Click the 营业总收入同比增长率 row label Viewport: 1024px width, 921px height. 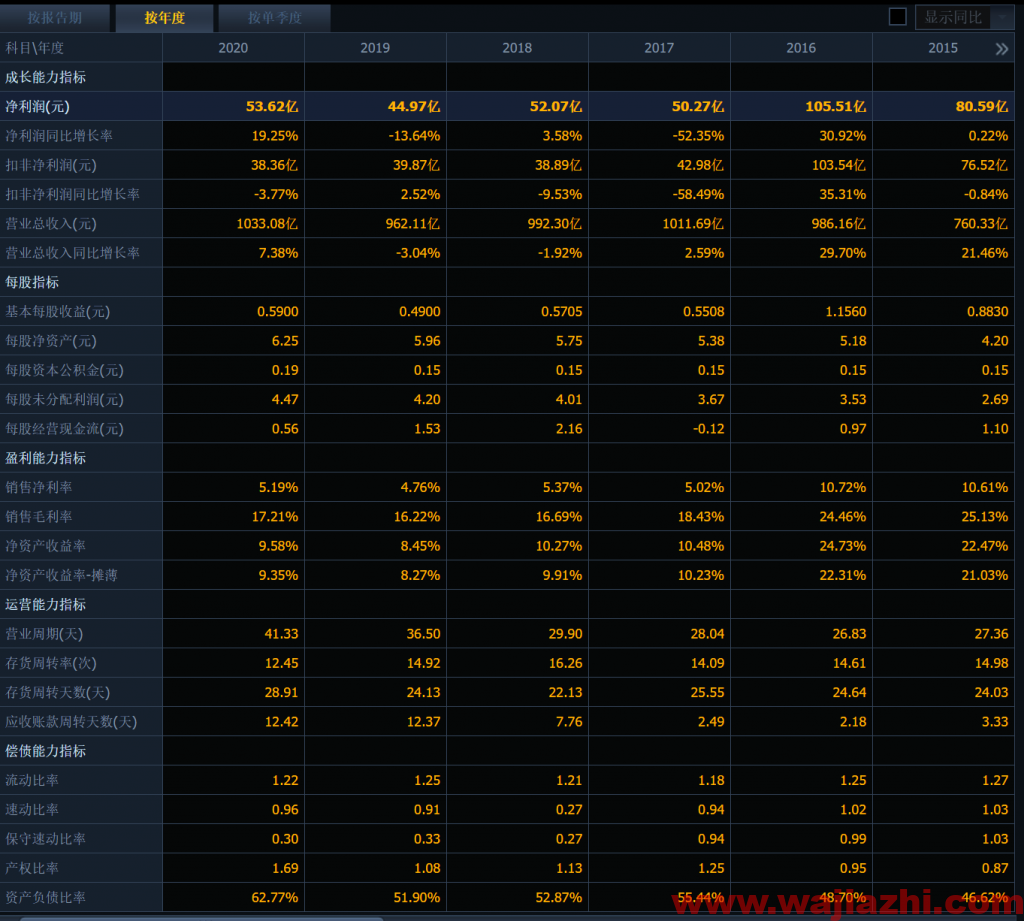72,253
